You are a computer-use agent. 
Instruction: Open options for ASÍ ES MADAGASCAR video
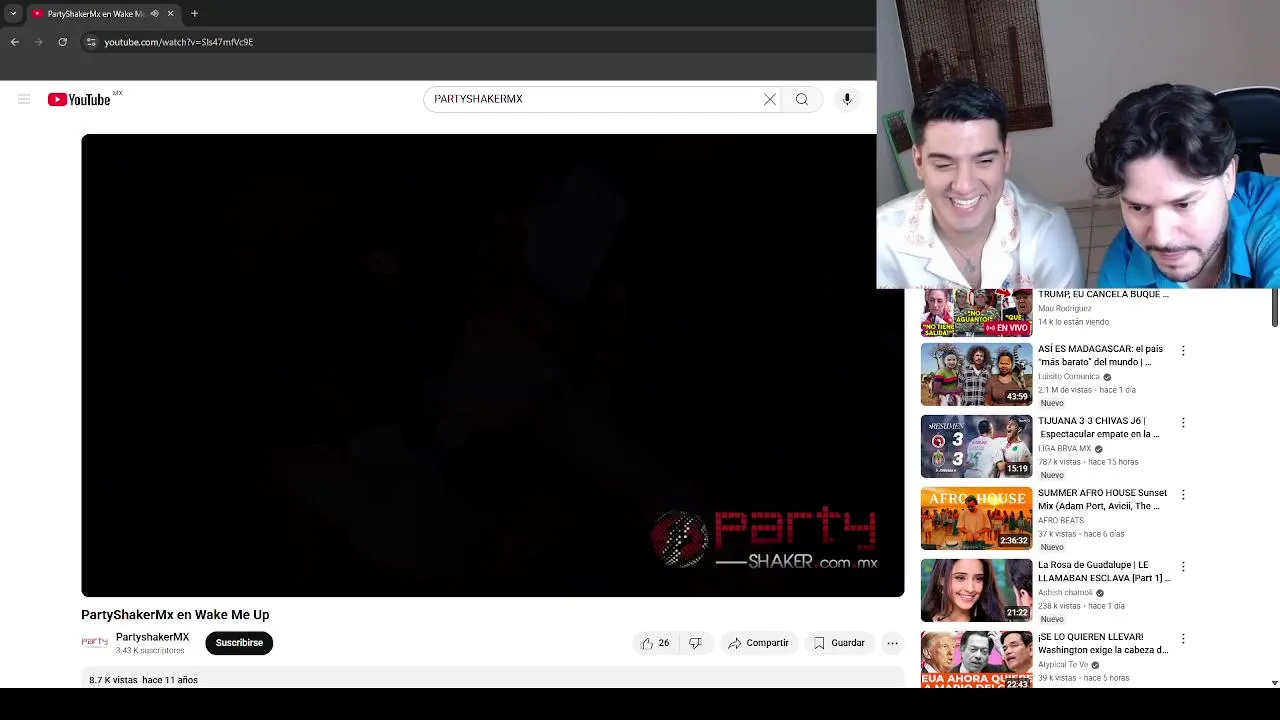tap(1183, 351)
